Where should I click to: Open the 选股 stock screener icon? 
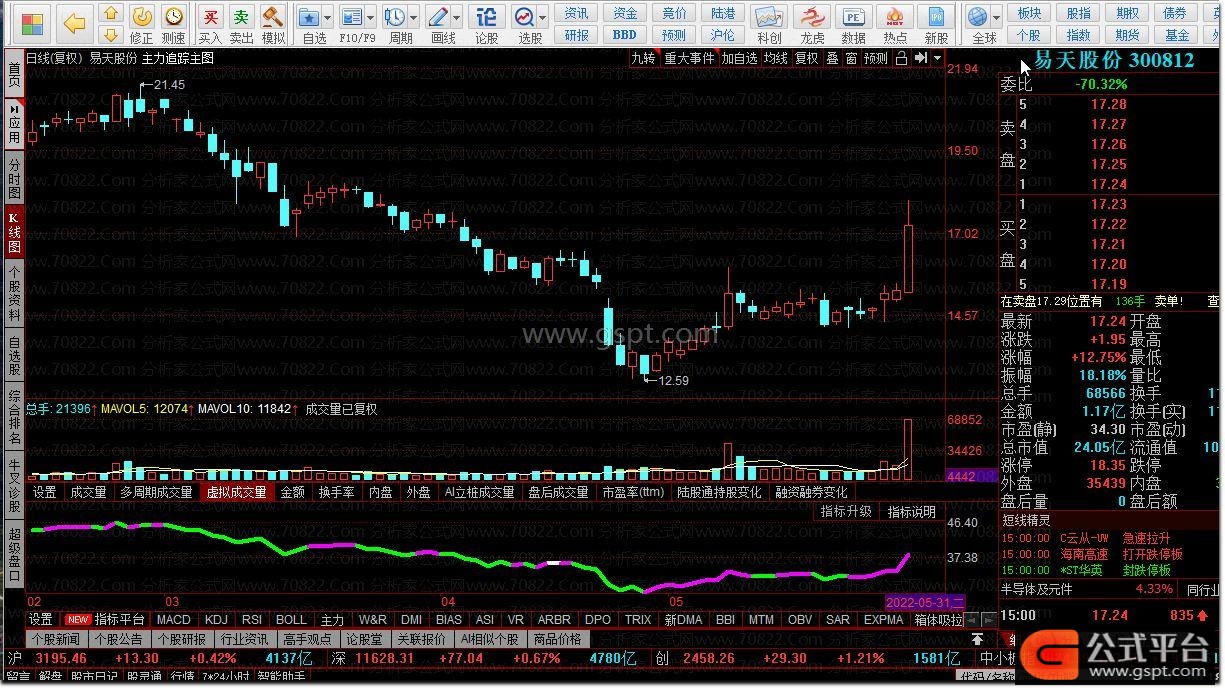(x=525, y=16)
